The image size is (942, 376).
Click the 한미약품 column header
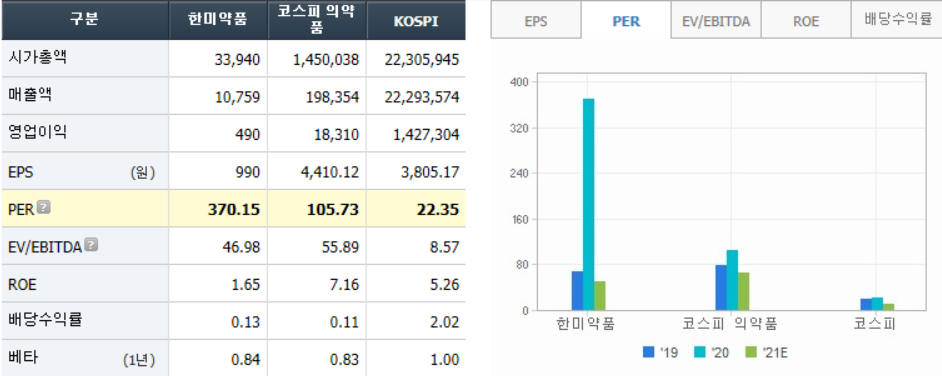tap(218, 20)
